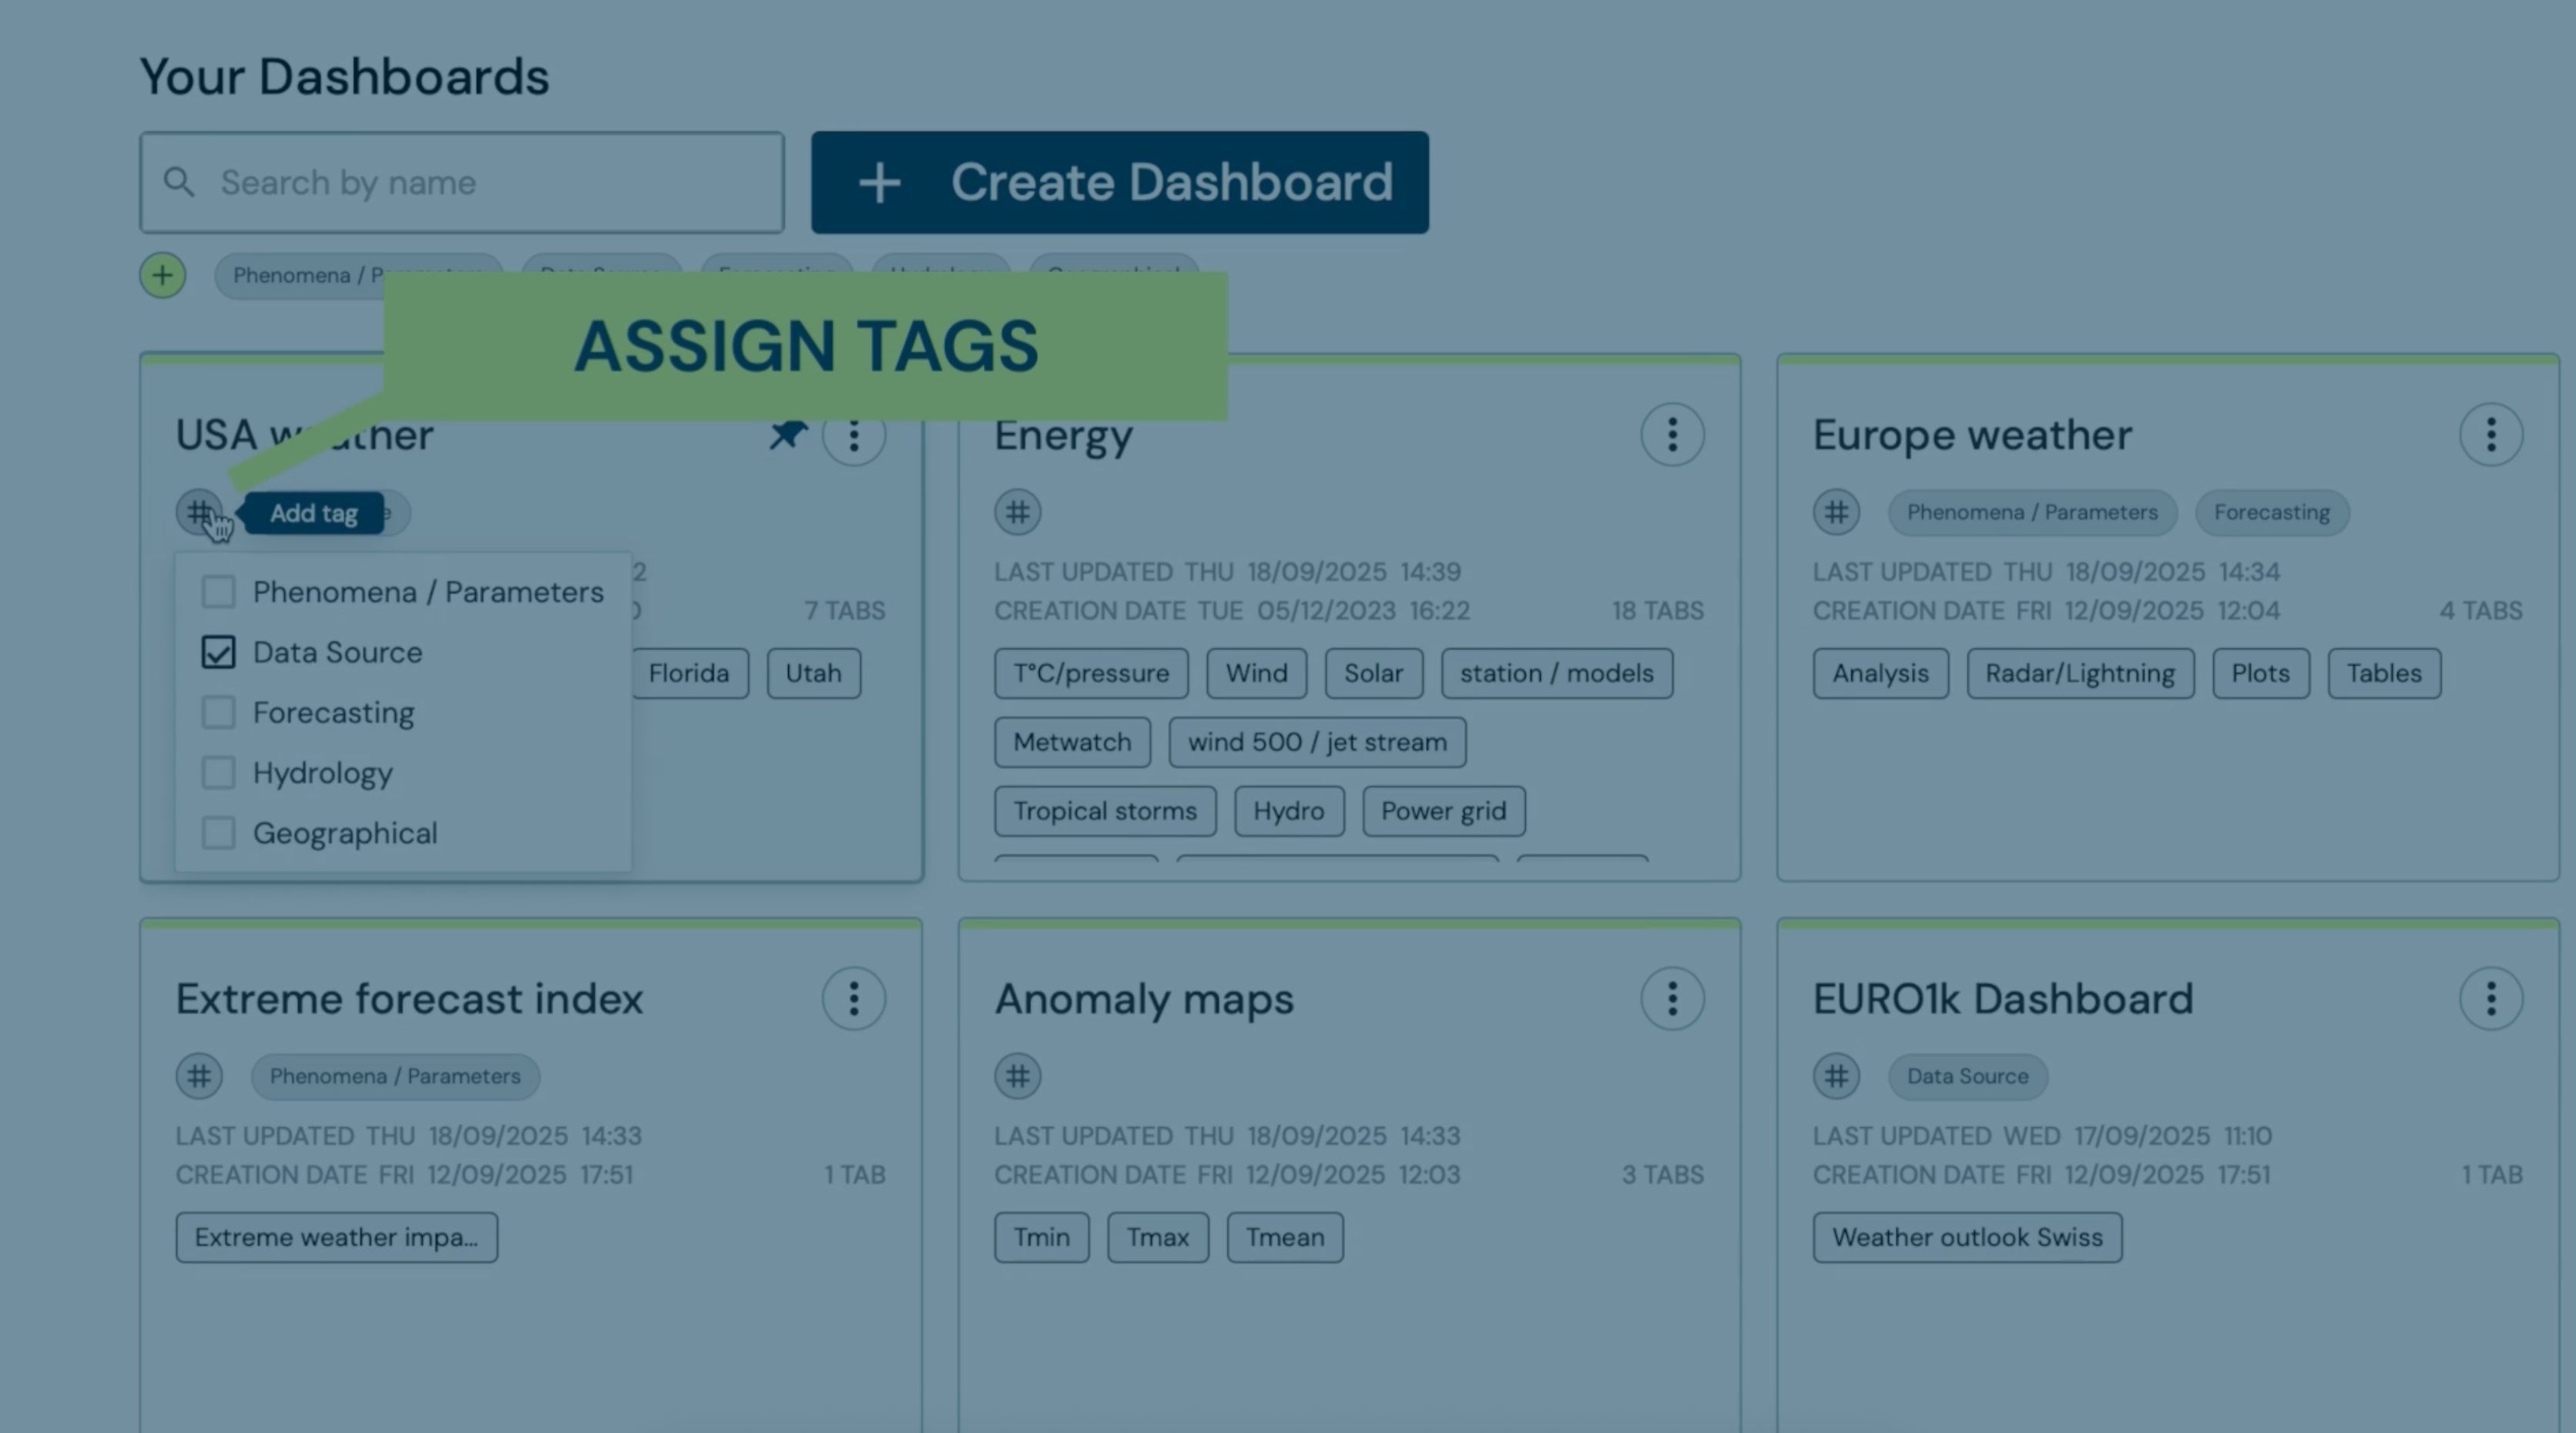Click the tag icon on Europe weather card
Viewport: 2576px width, 1433px height.
(1836, 512)
